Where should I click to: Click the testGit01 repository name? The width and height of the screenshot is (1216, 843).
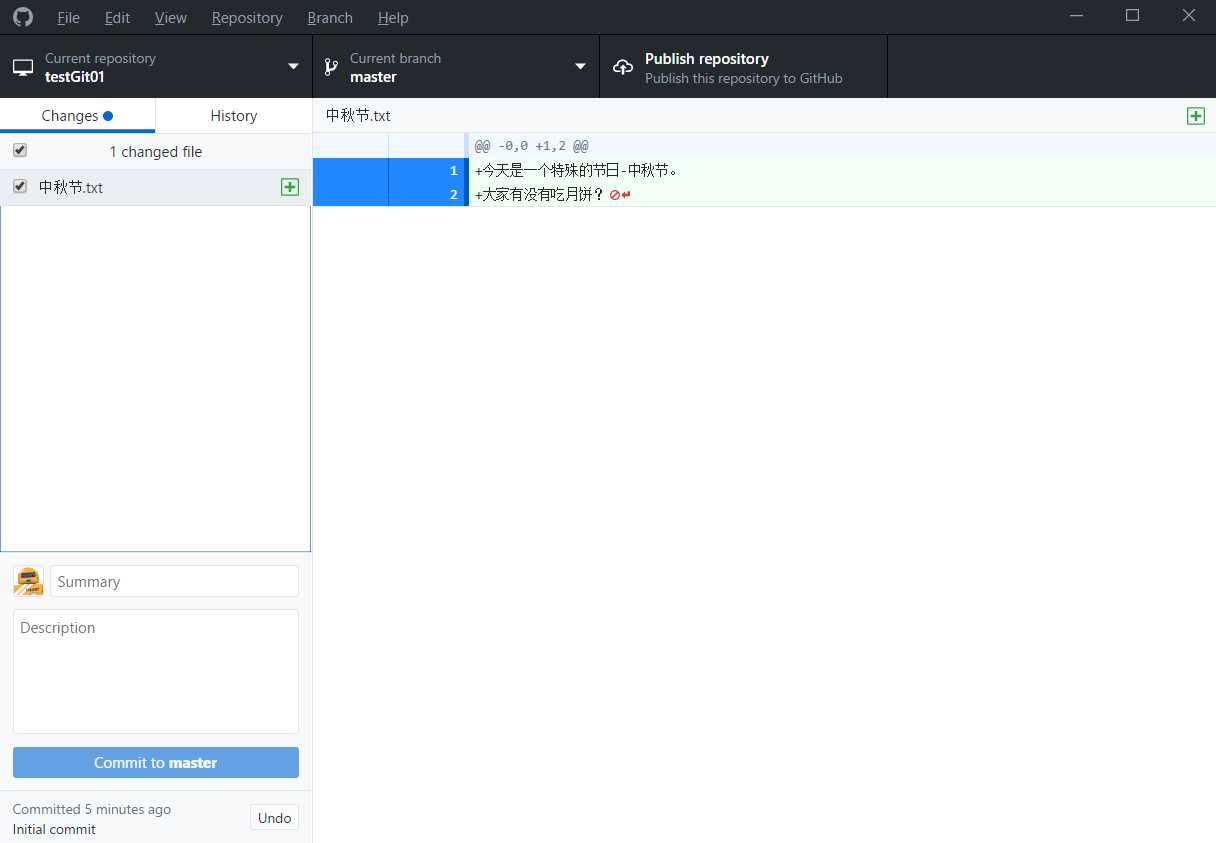[75, 77]
